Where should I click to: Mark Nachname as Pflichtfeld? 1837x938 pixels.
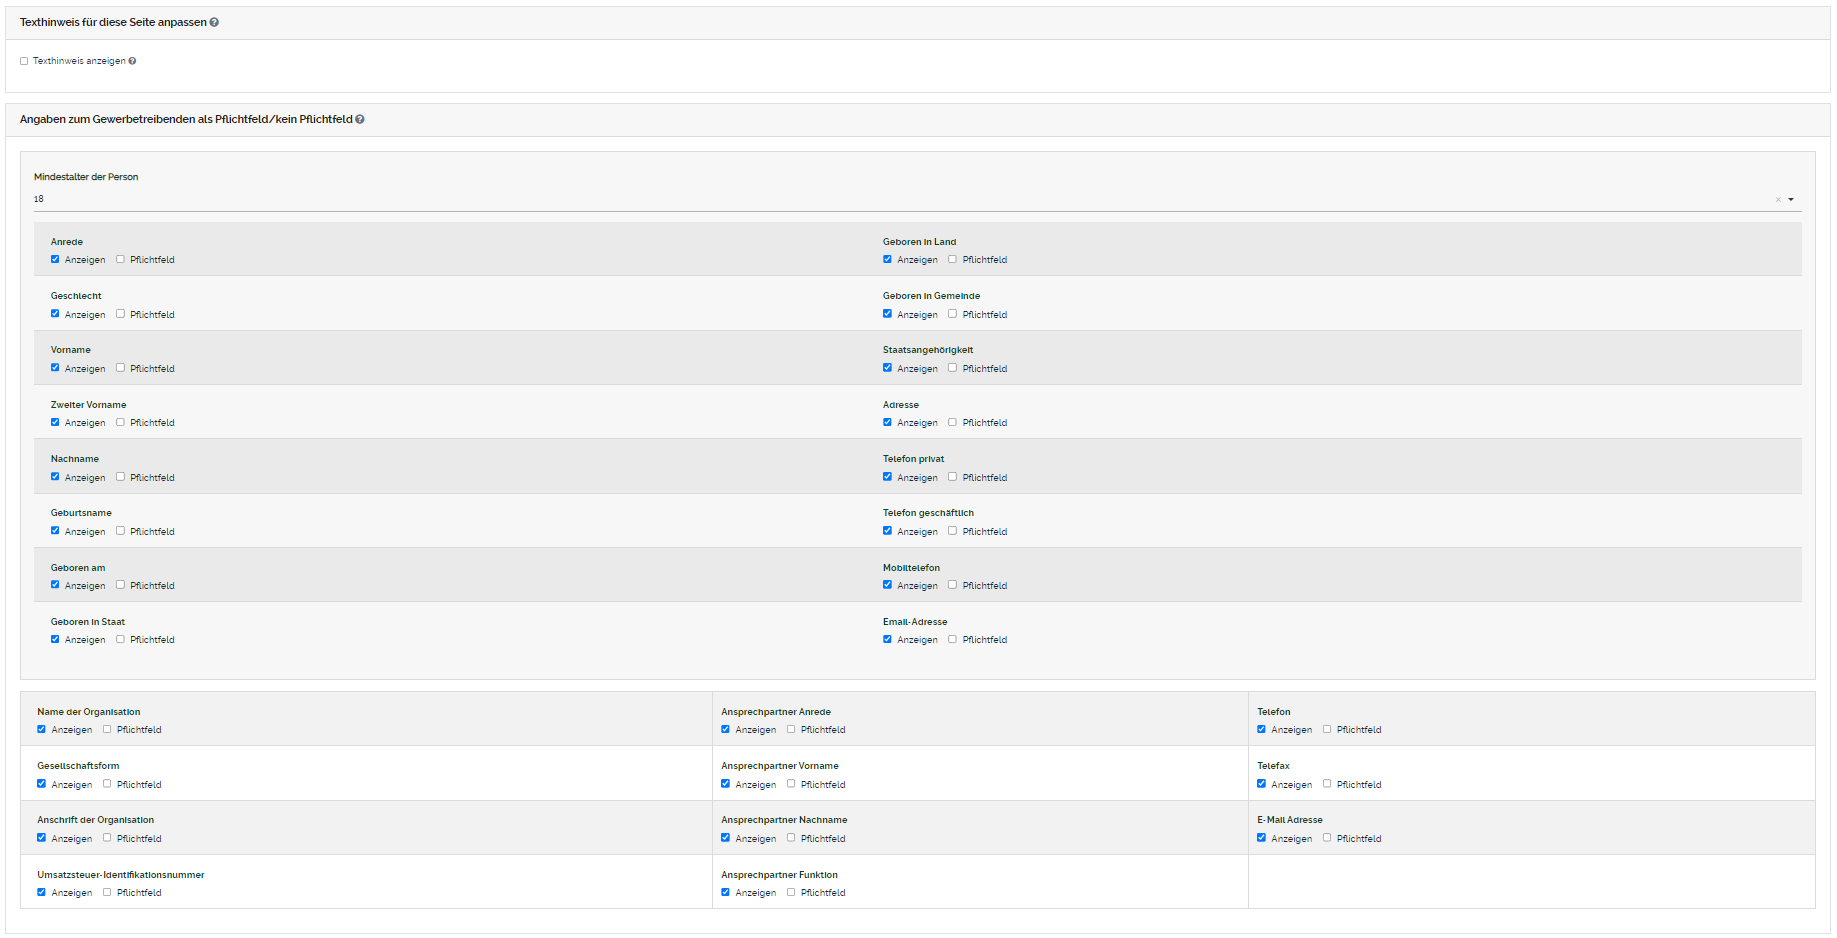[120, 477]
